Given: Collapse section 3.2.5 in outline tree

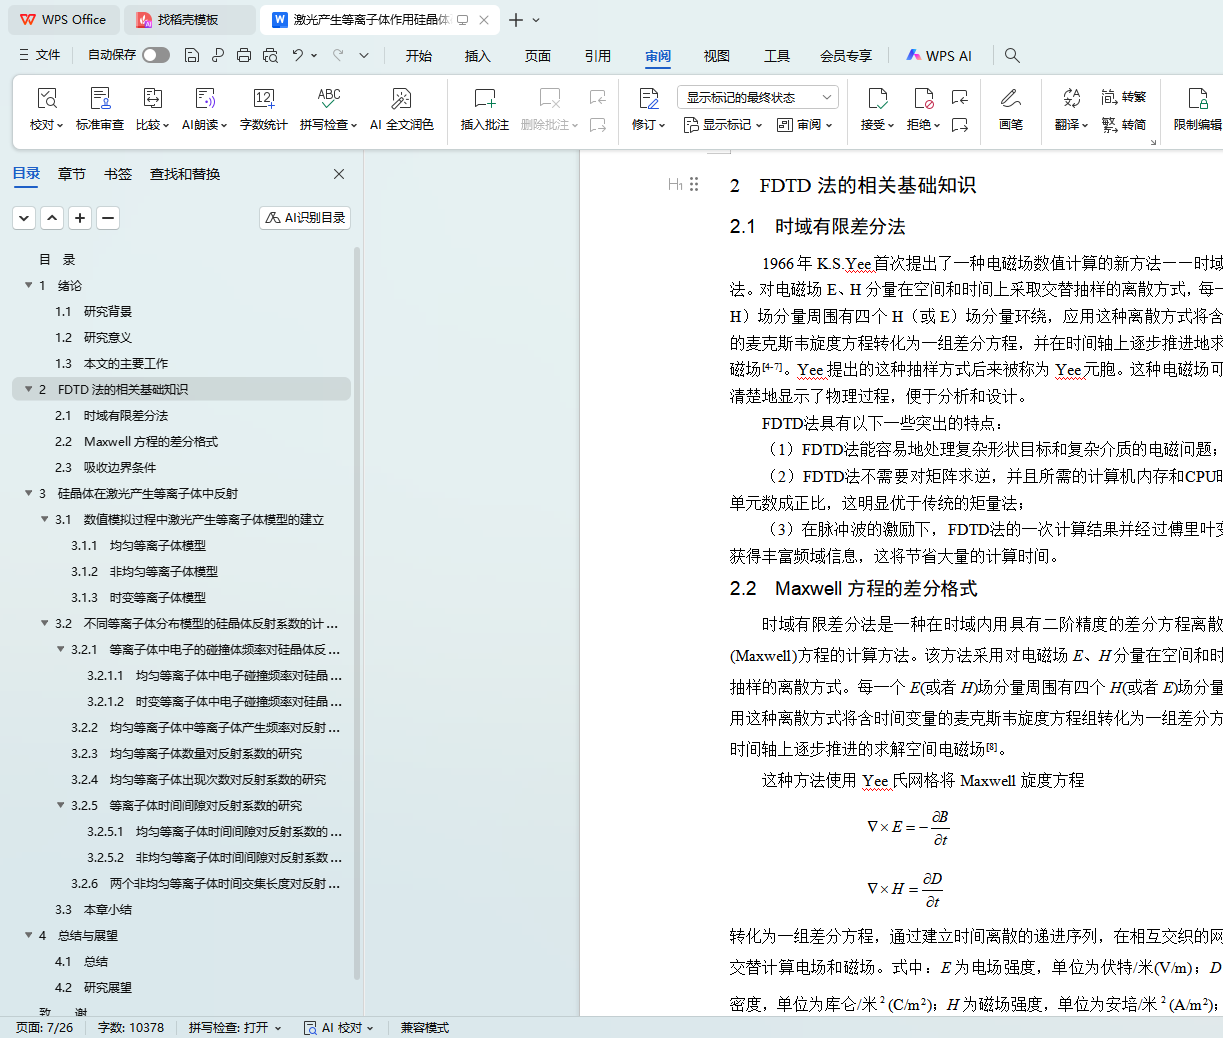Looking at the screenshot, I should click(61, 806).
